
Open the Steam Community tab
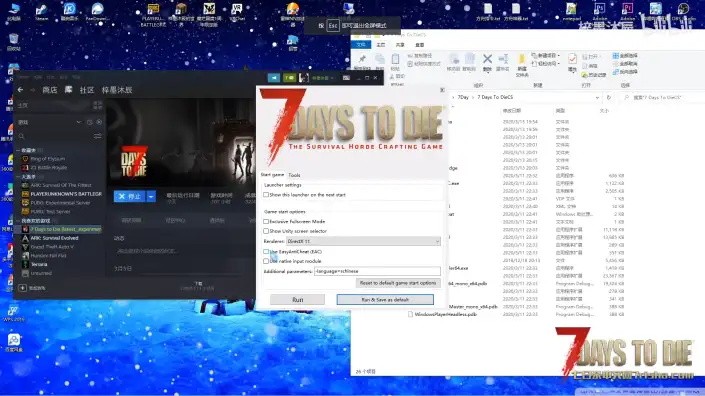pyautogui.click(x=86, y=90)
